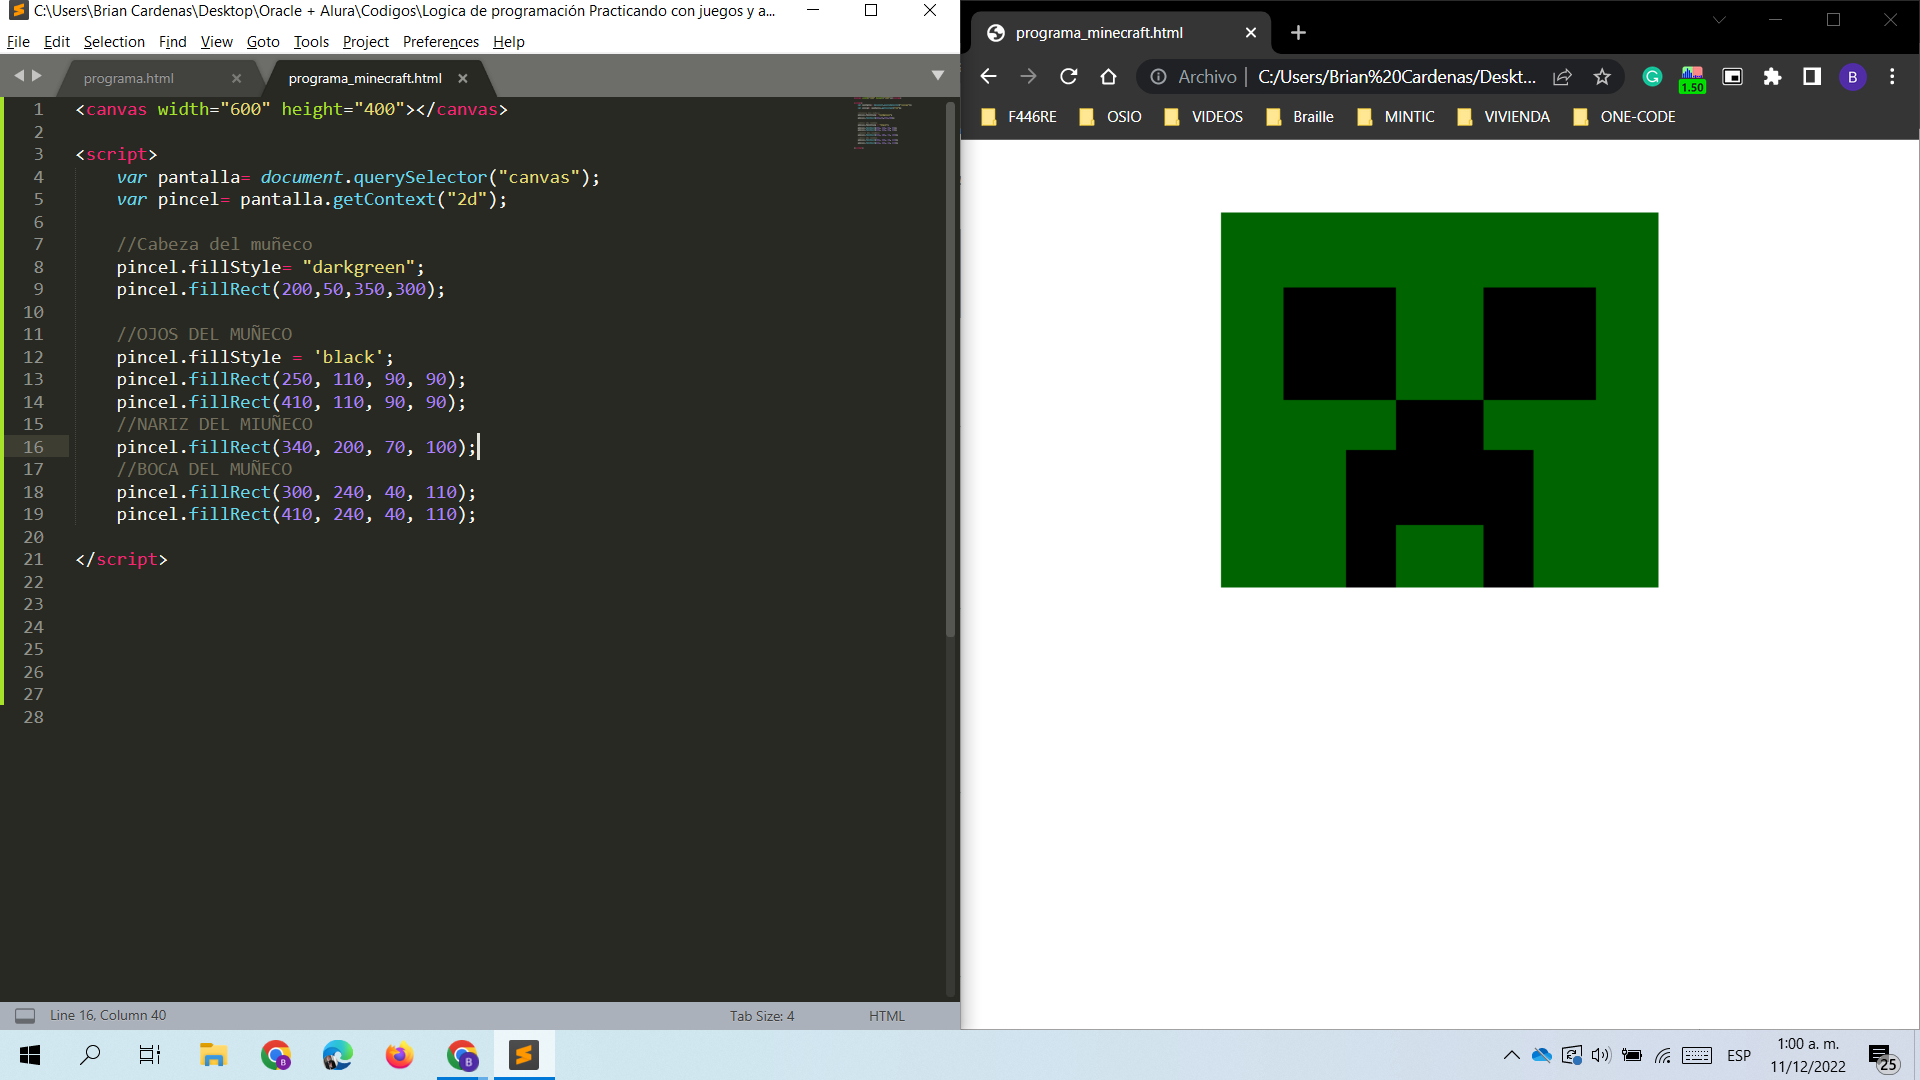The width and height of the screenshot is (1920, 1080).
Task: Open the Grammarly extension
Action: point(1652,77)
